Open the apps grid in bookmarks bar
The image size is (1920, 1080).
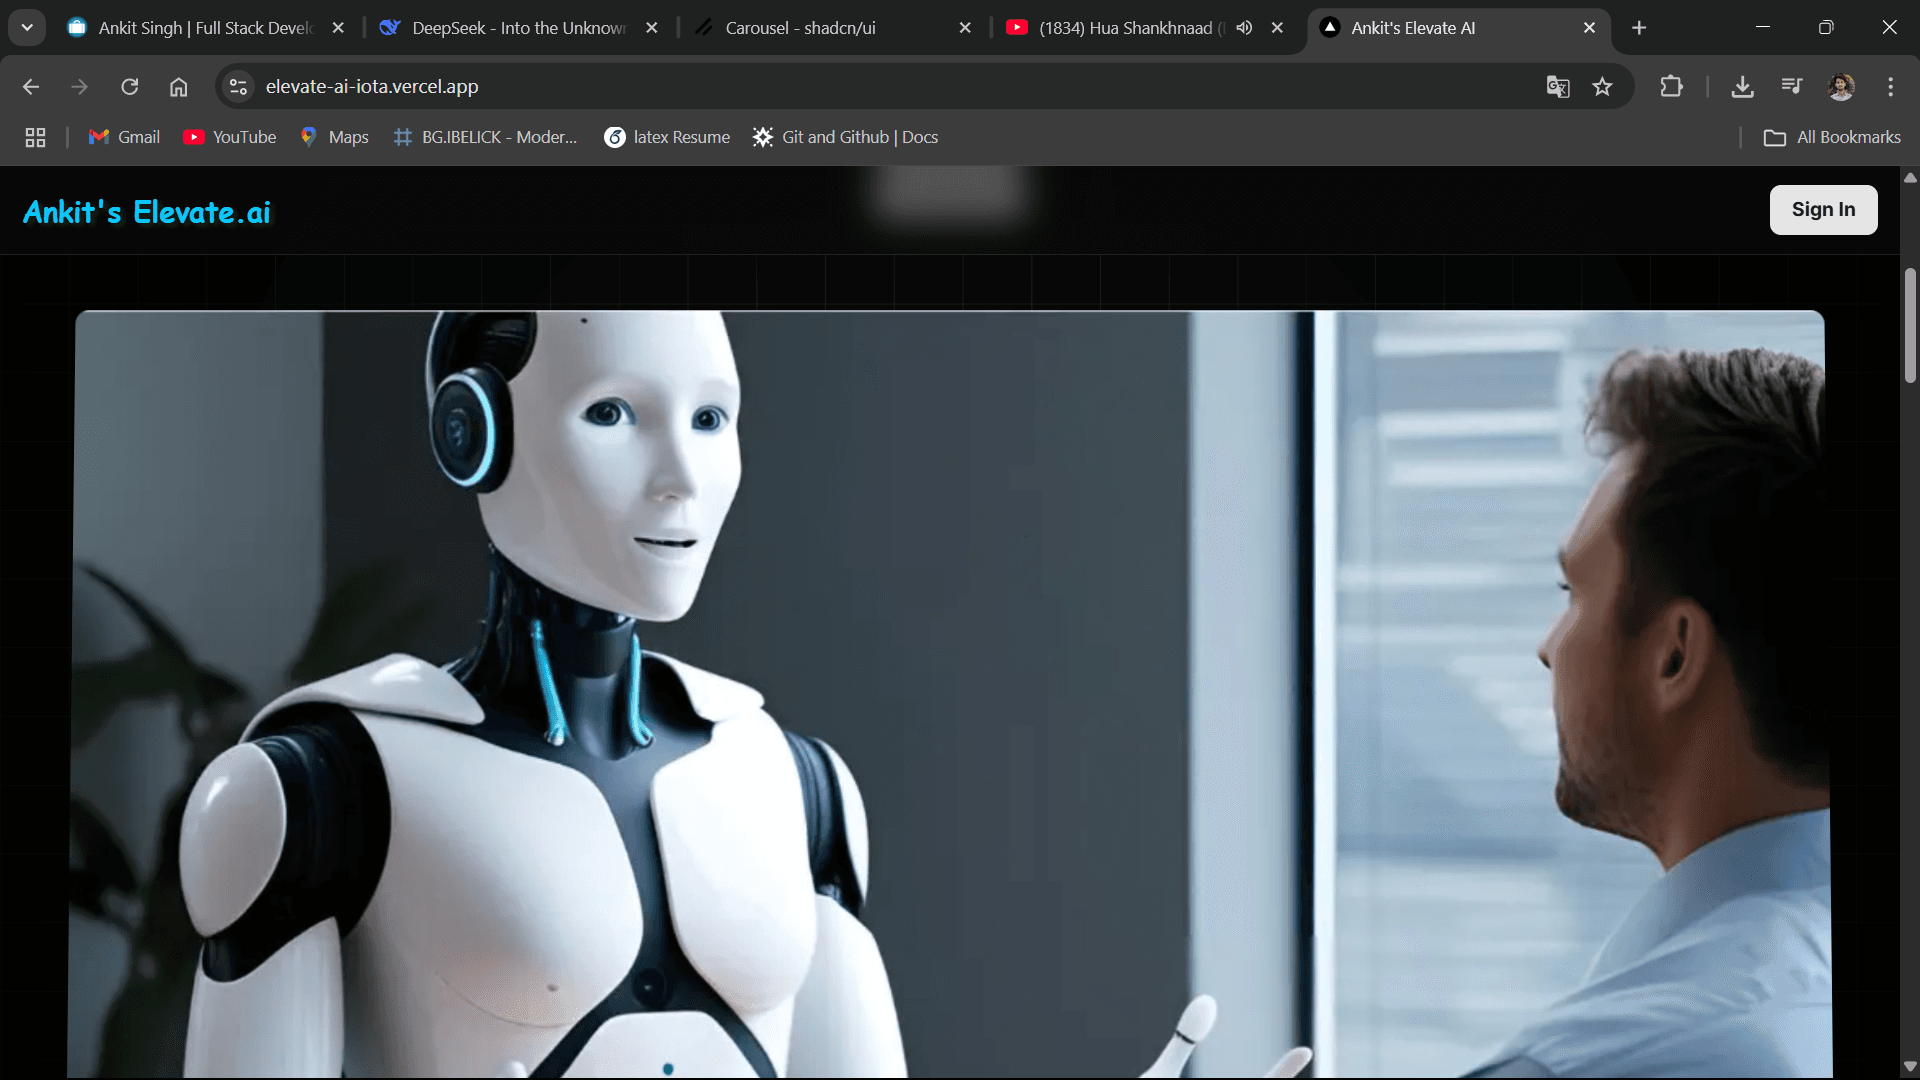click(x=36, y=138)
